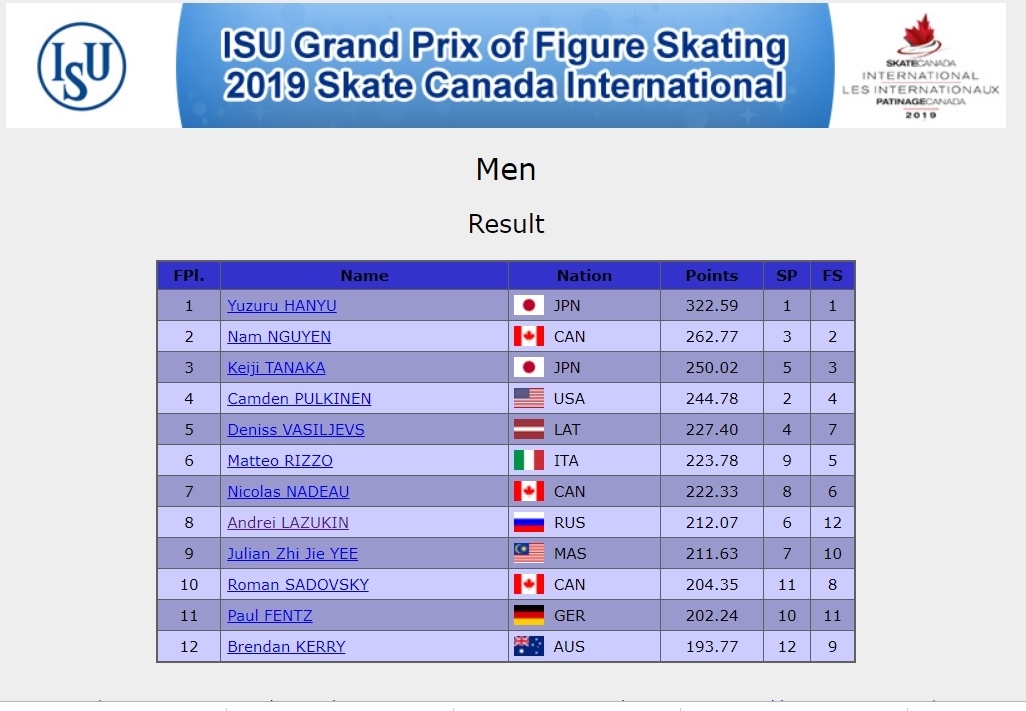Open Deniss VASILJEVS biography link

click(296, 430)
